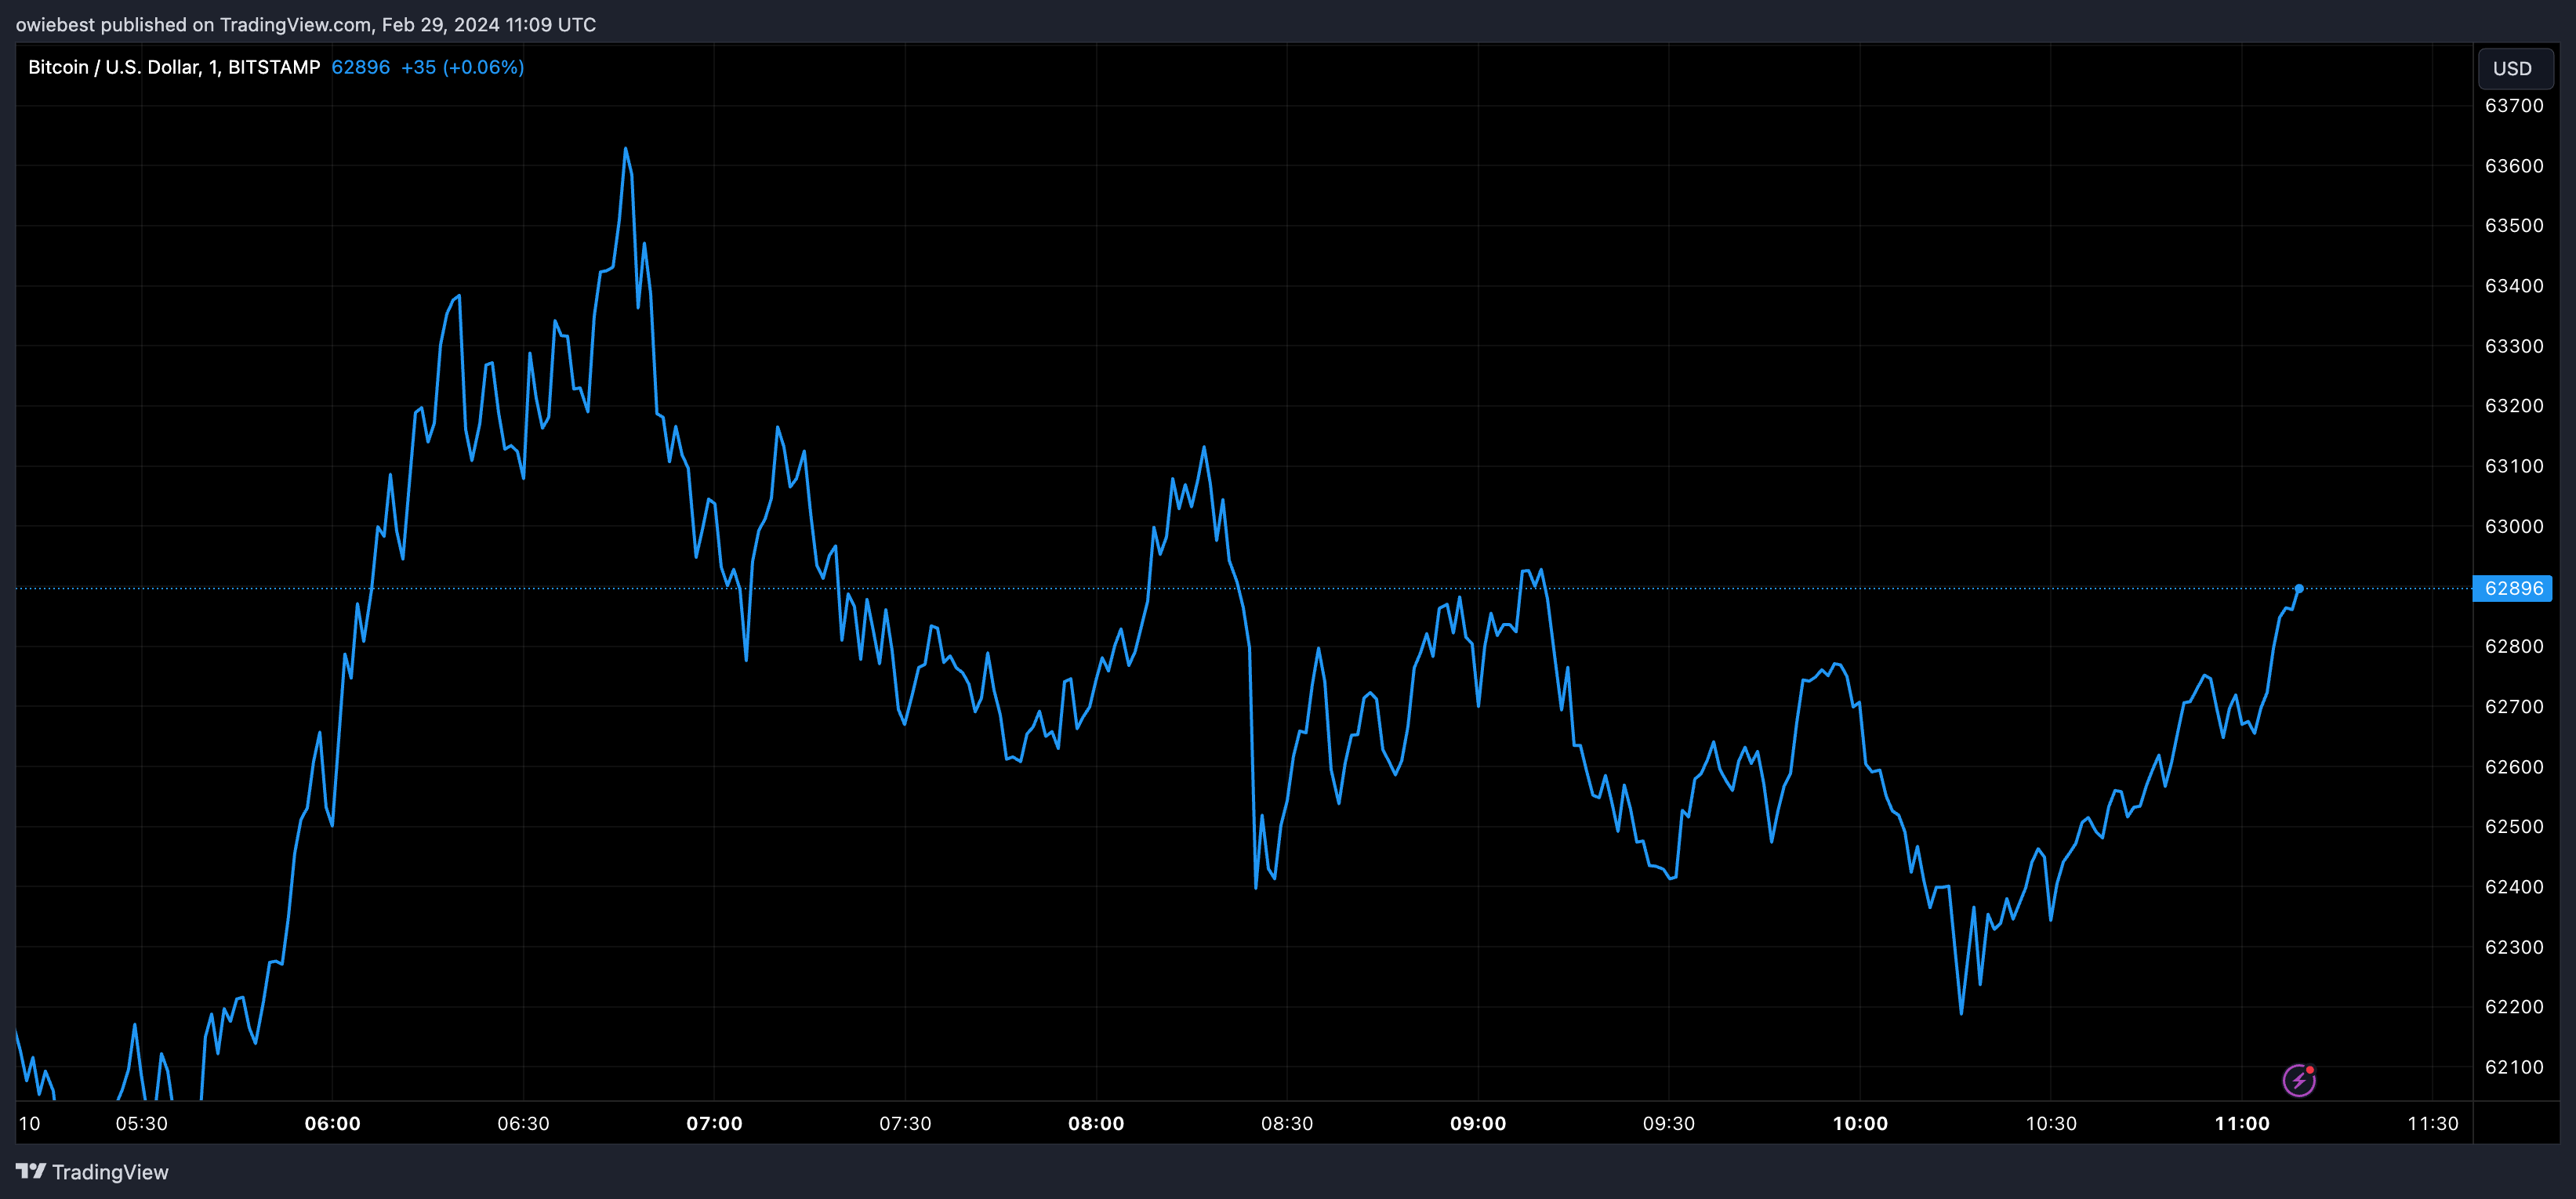Click the 08:00 time axis label
Image resolution: width=2576 pixels, height=1199 pixels.
pos(1096,1123)
